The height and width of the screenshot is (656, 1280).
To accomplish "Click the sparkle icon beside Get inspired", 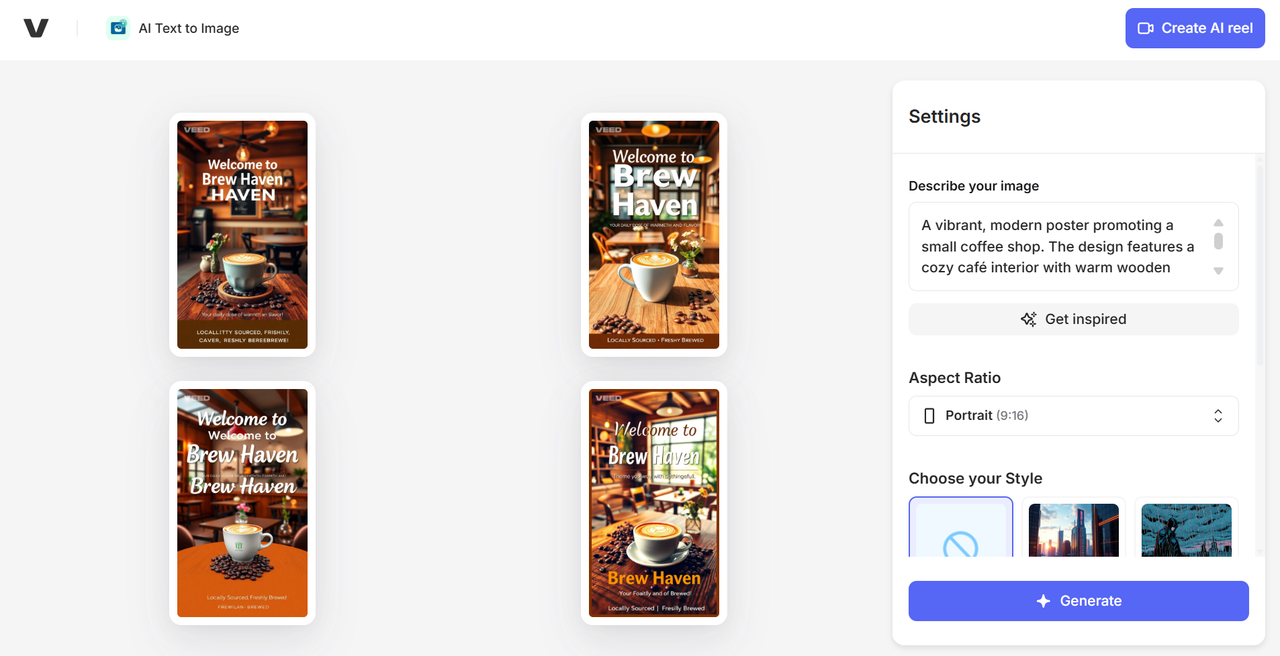I will [1028, 319].
